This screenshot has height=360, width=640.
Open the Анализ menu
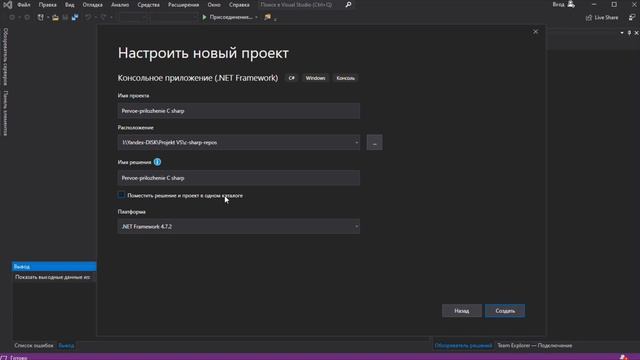120,5
